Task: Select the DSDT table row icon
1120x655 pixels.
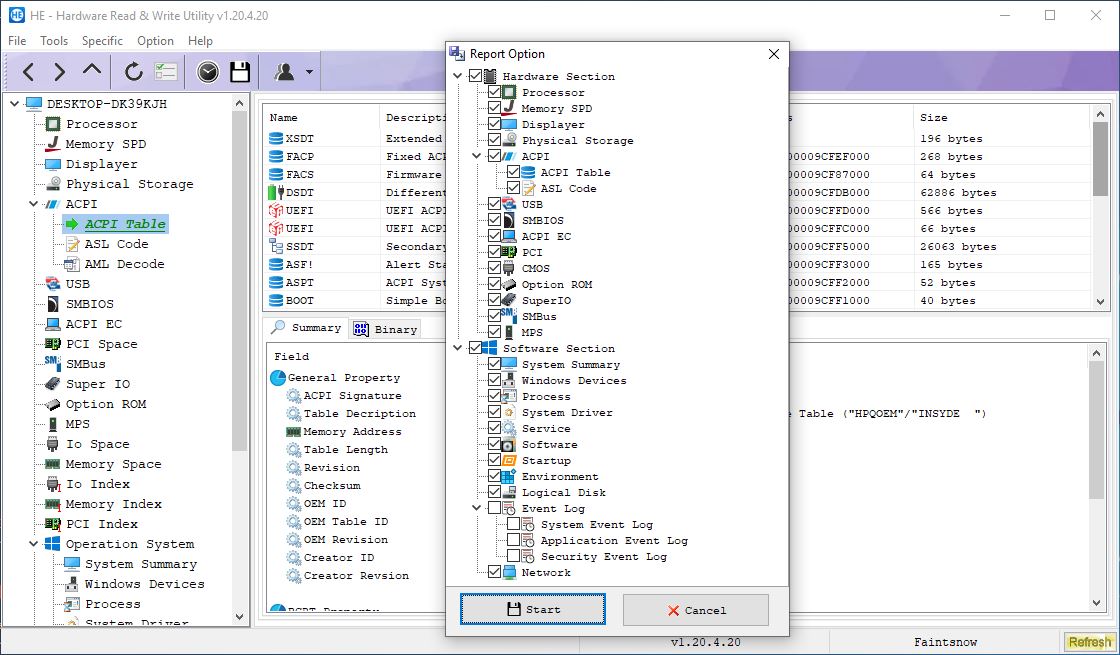Action: click(276, 193)
